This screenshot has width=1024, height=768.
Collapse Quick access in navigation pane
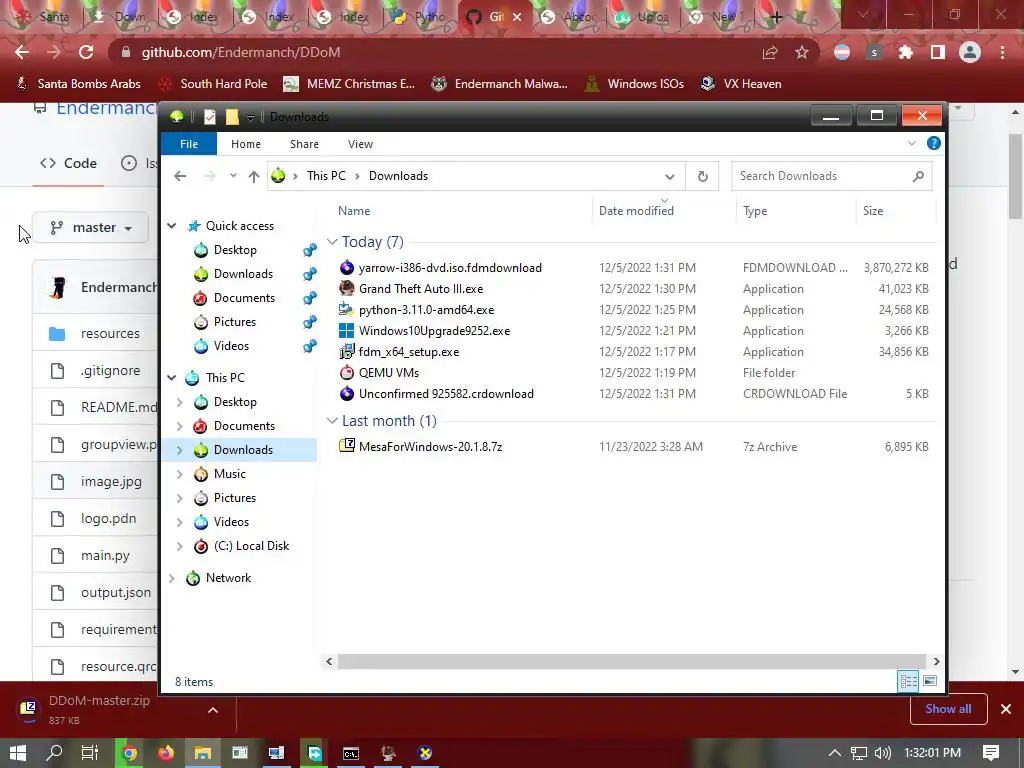(172, 225)
